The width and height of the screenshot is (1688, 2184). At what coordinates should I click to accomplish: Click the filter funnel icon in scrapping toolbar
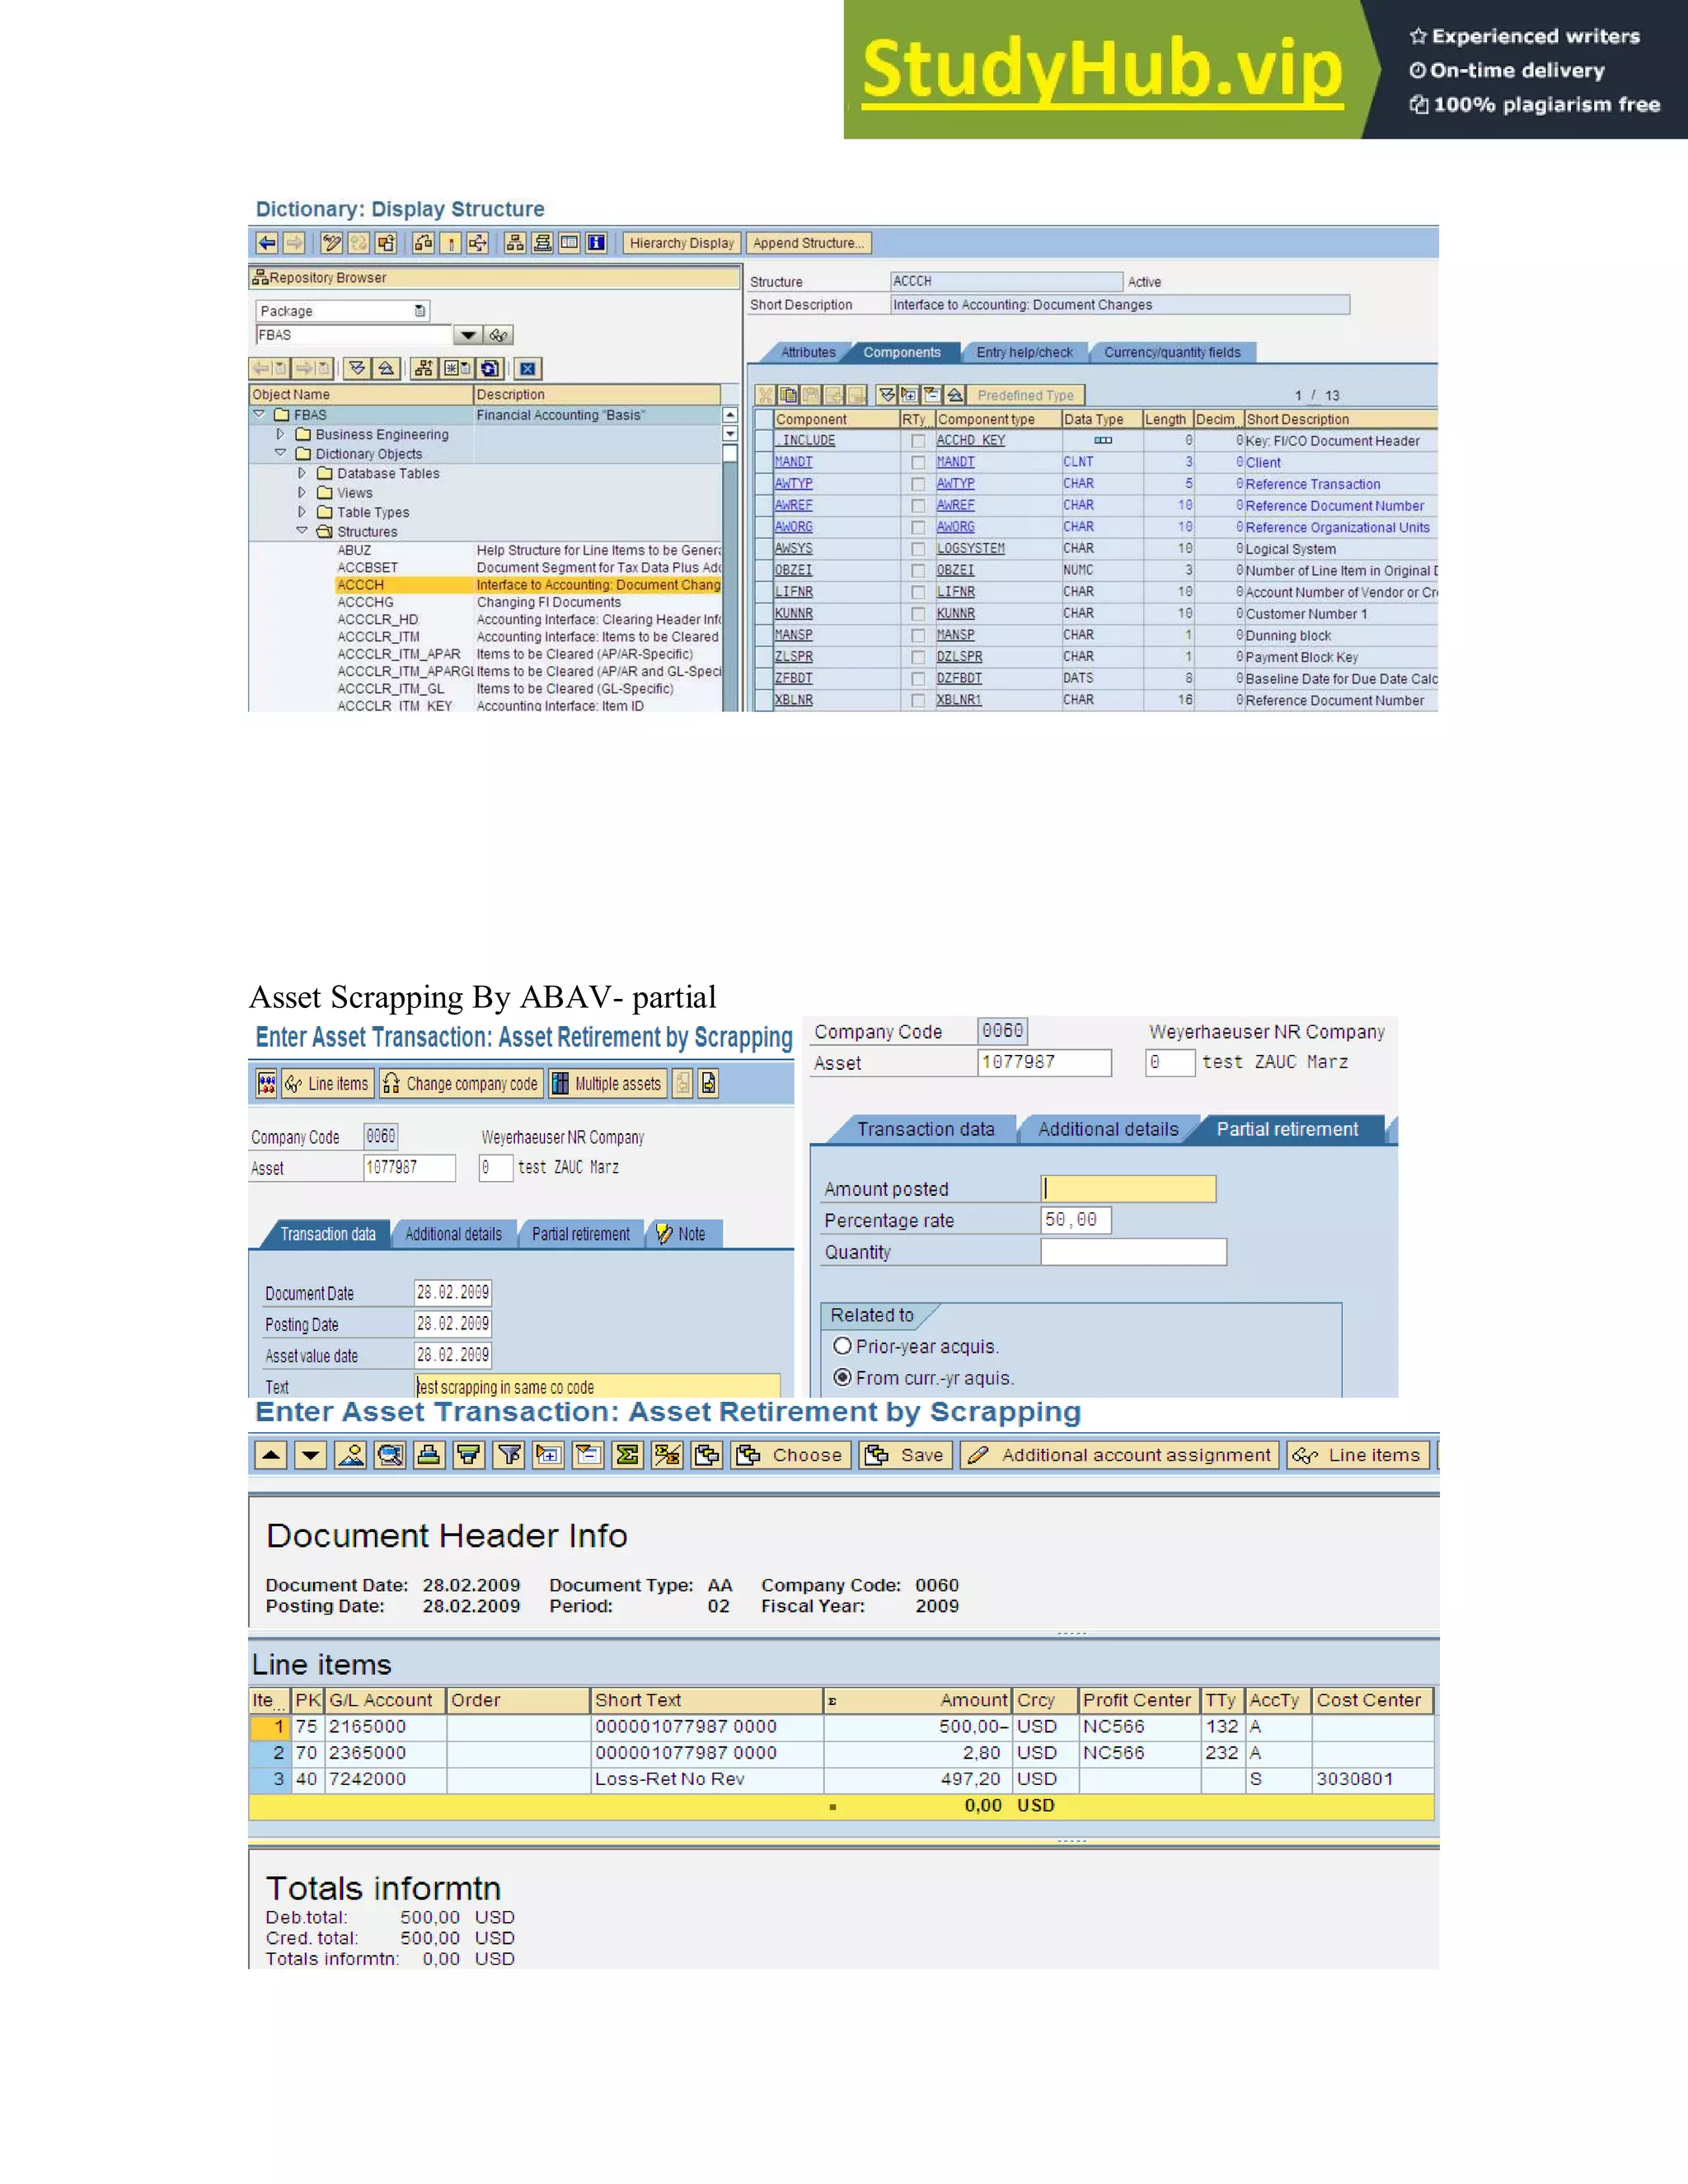click(x=509, y=1455)
